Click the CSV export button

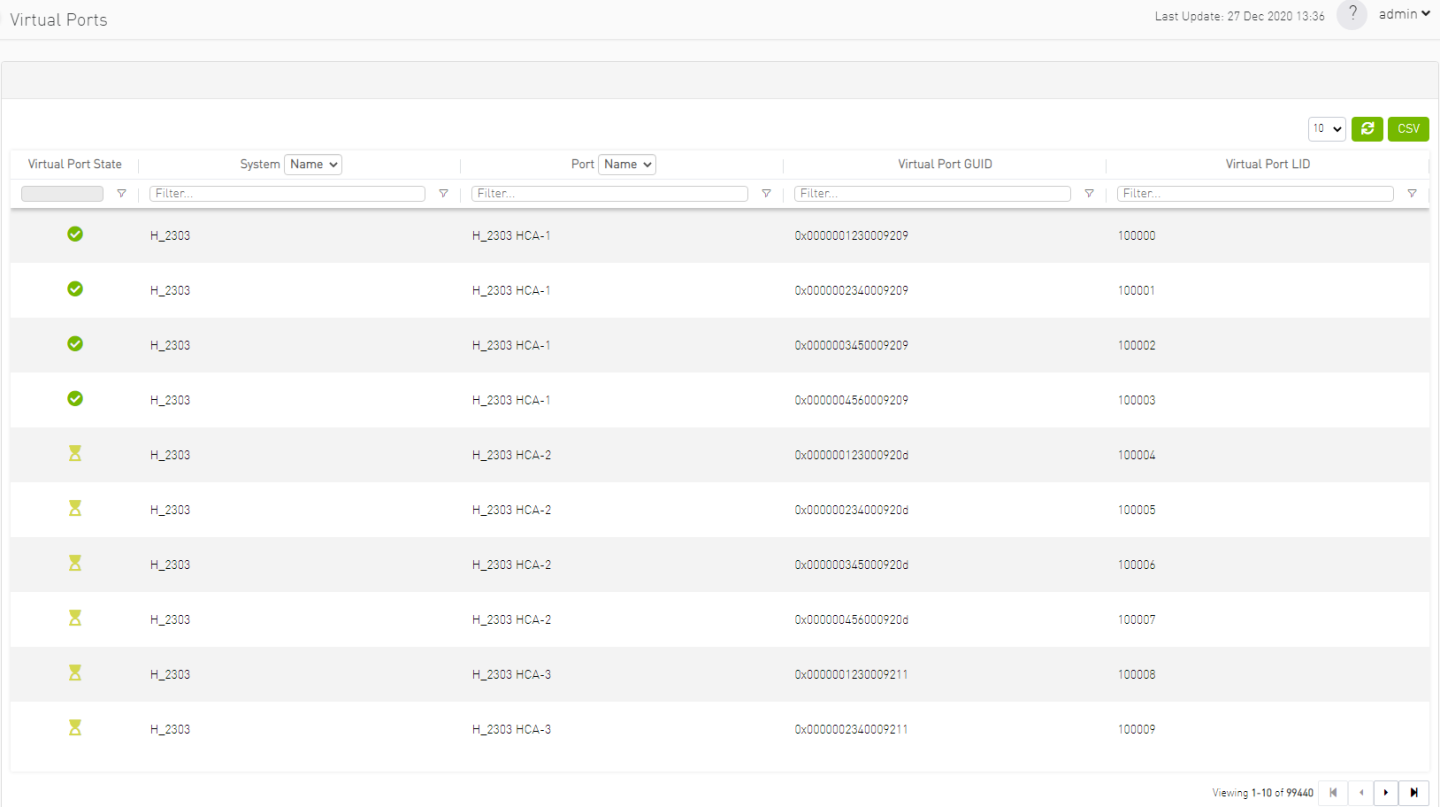[x=1407, y=129]
